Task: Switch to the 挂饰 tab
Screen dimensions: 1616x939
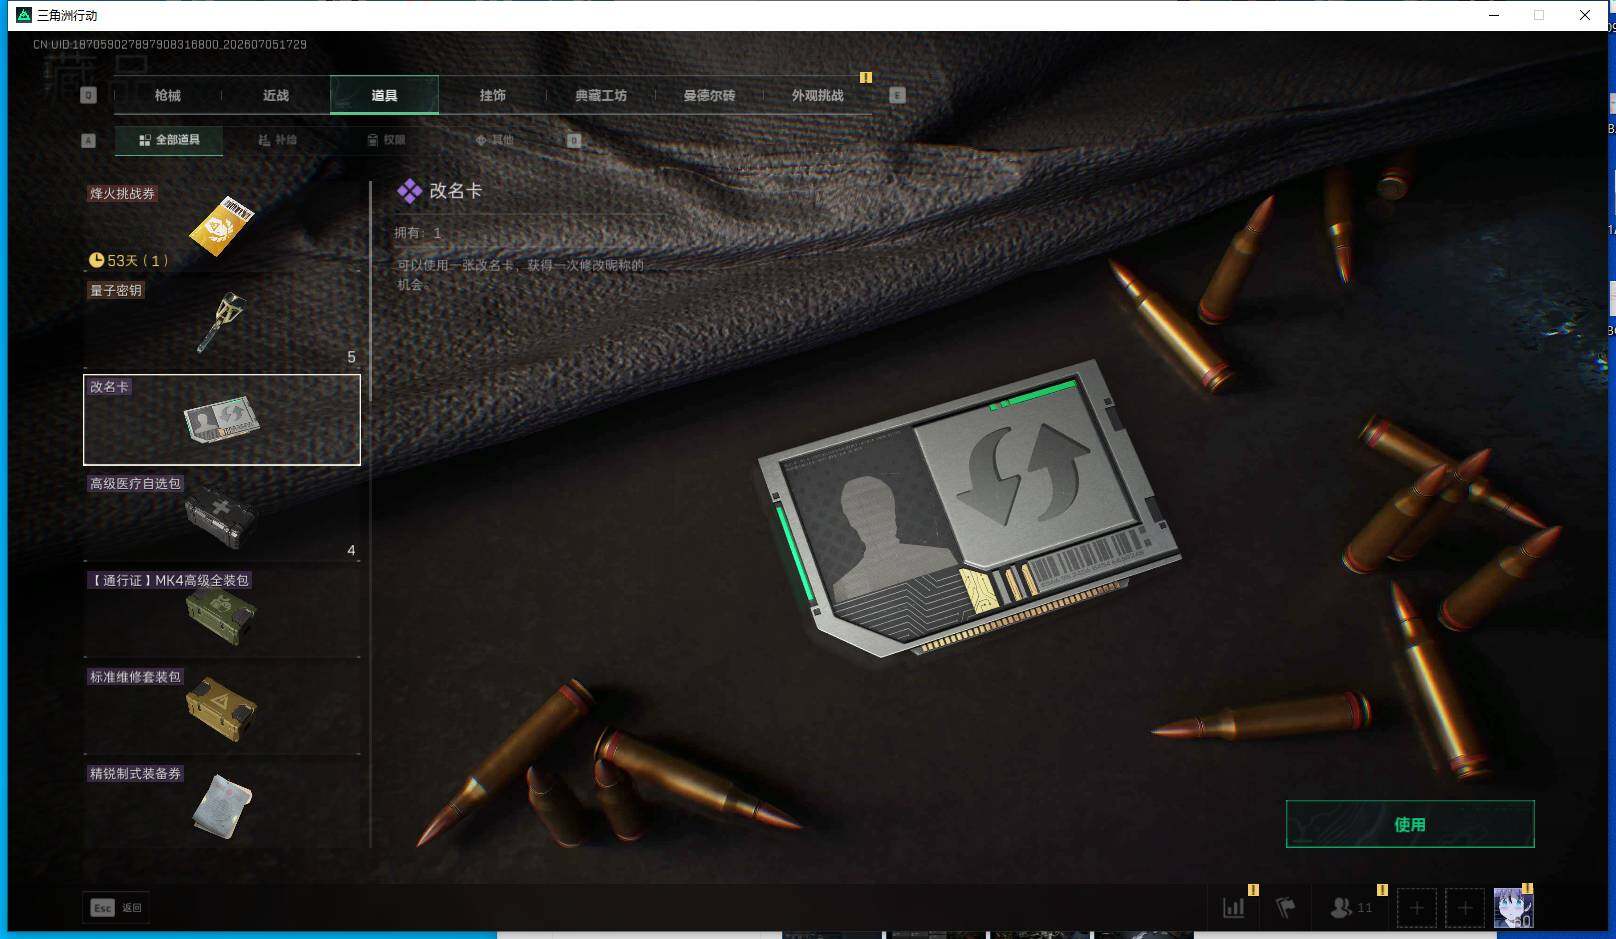Action: click(x=493, y=95)
